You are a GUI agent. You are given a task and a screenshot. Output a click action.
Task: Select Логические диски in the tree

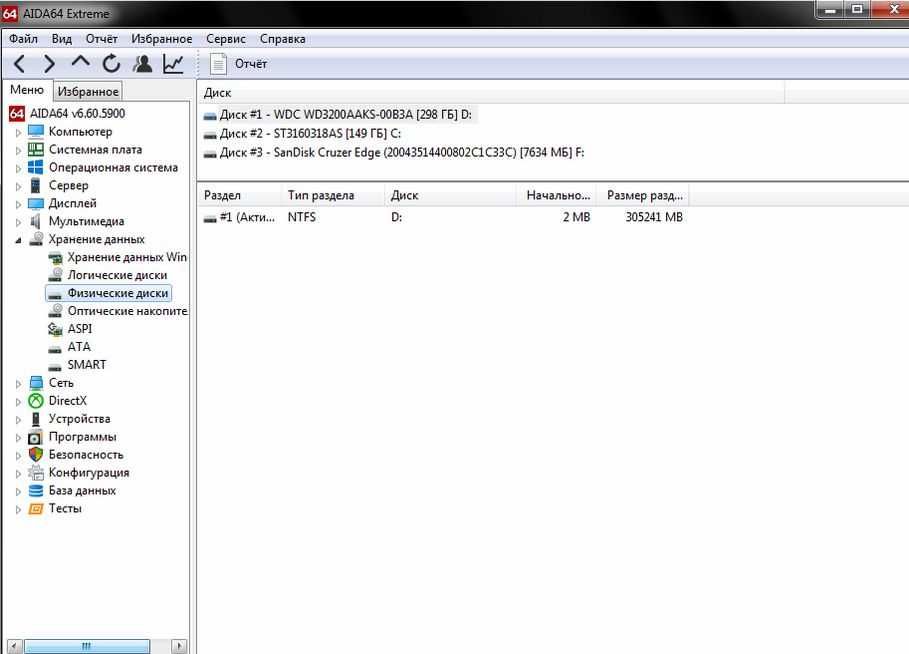point(117,275)
